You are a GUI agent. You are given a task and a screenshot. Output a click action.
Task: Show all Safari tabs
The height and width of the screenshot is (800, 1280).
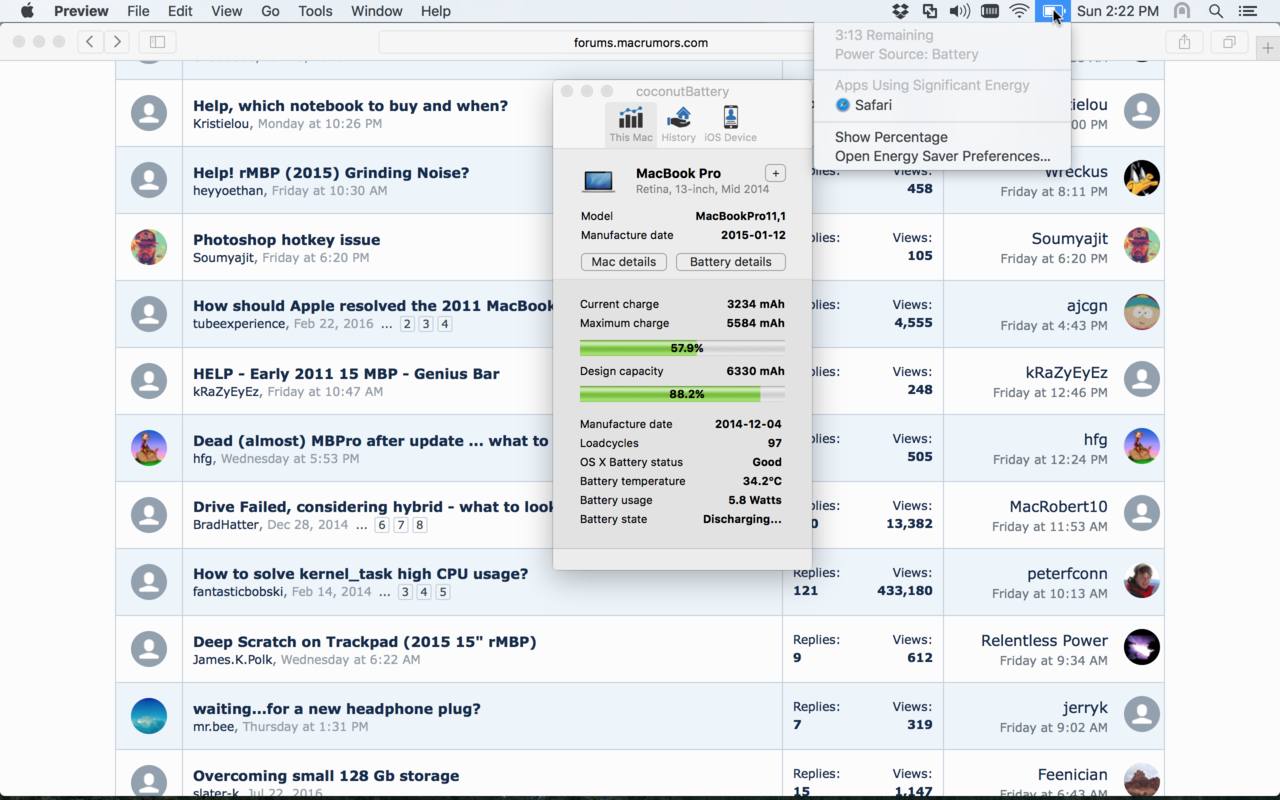[x=1229, y=42]
